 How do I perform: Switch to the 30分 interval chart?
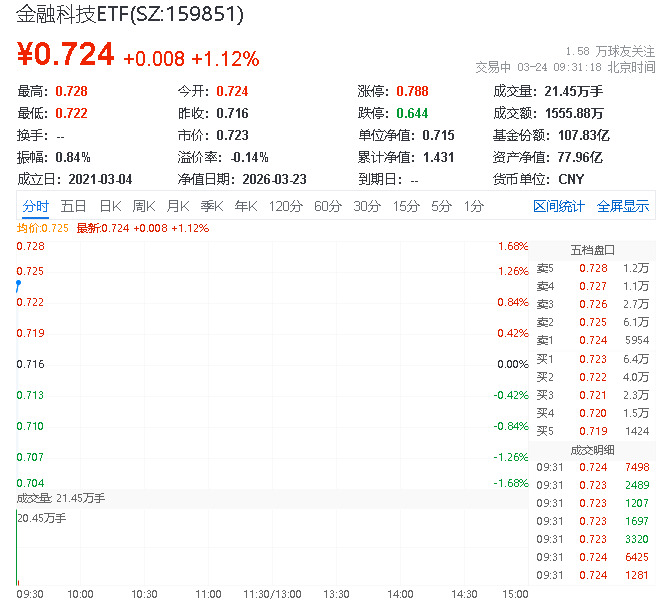tap(367, 206)
